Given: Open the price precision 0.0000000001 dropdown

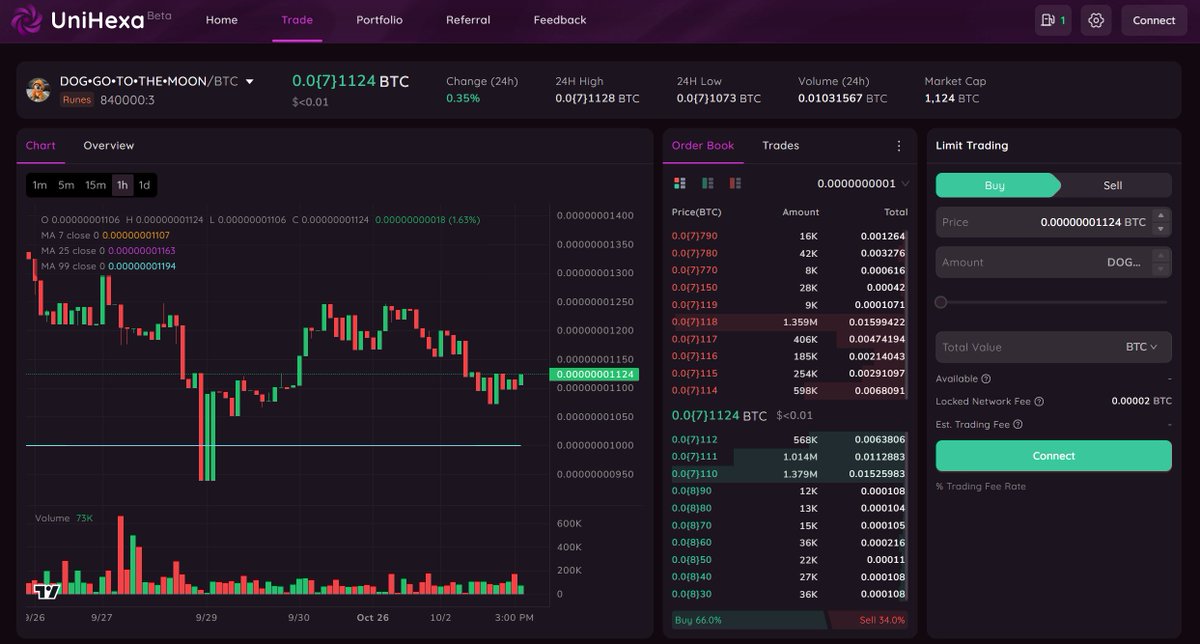Looking at the screenshot, I should click(x=863, y=183).
